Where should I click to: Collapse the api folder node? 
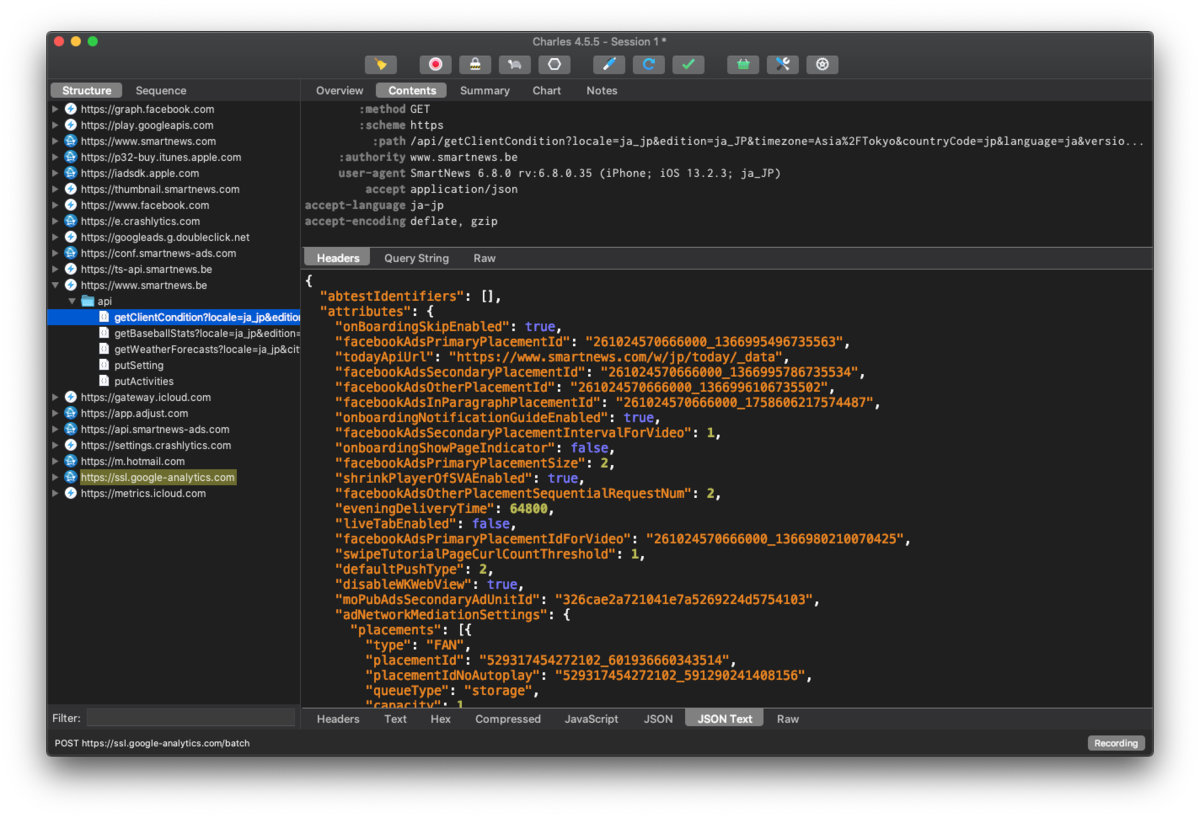point(72,301)
